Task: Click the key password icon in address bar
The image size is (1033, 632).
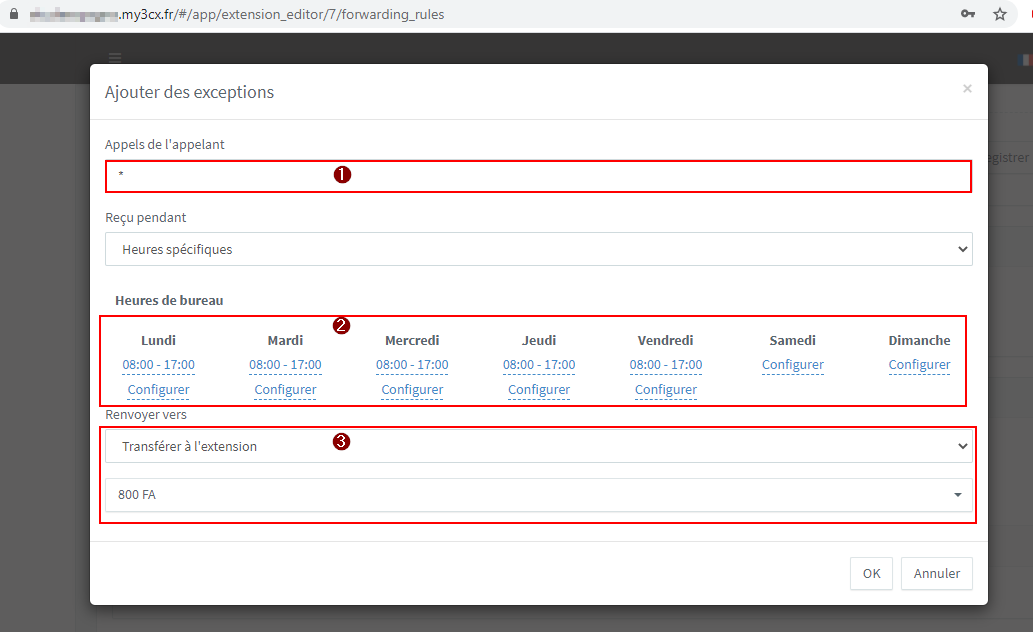Action: pyautogui.click(x=967, y=15)
